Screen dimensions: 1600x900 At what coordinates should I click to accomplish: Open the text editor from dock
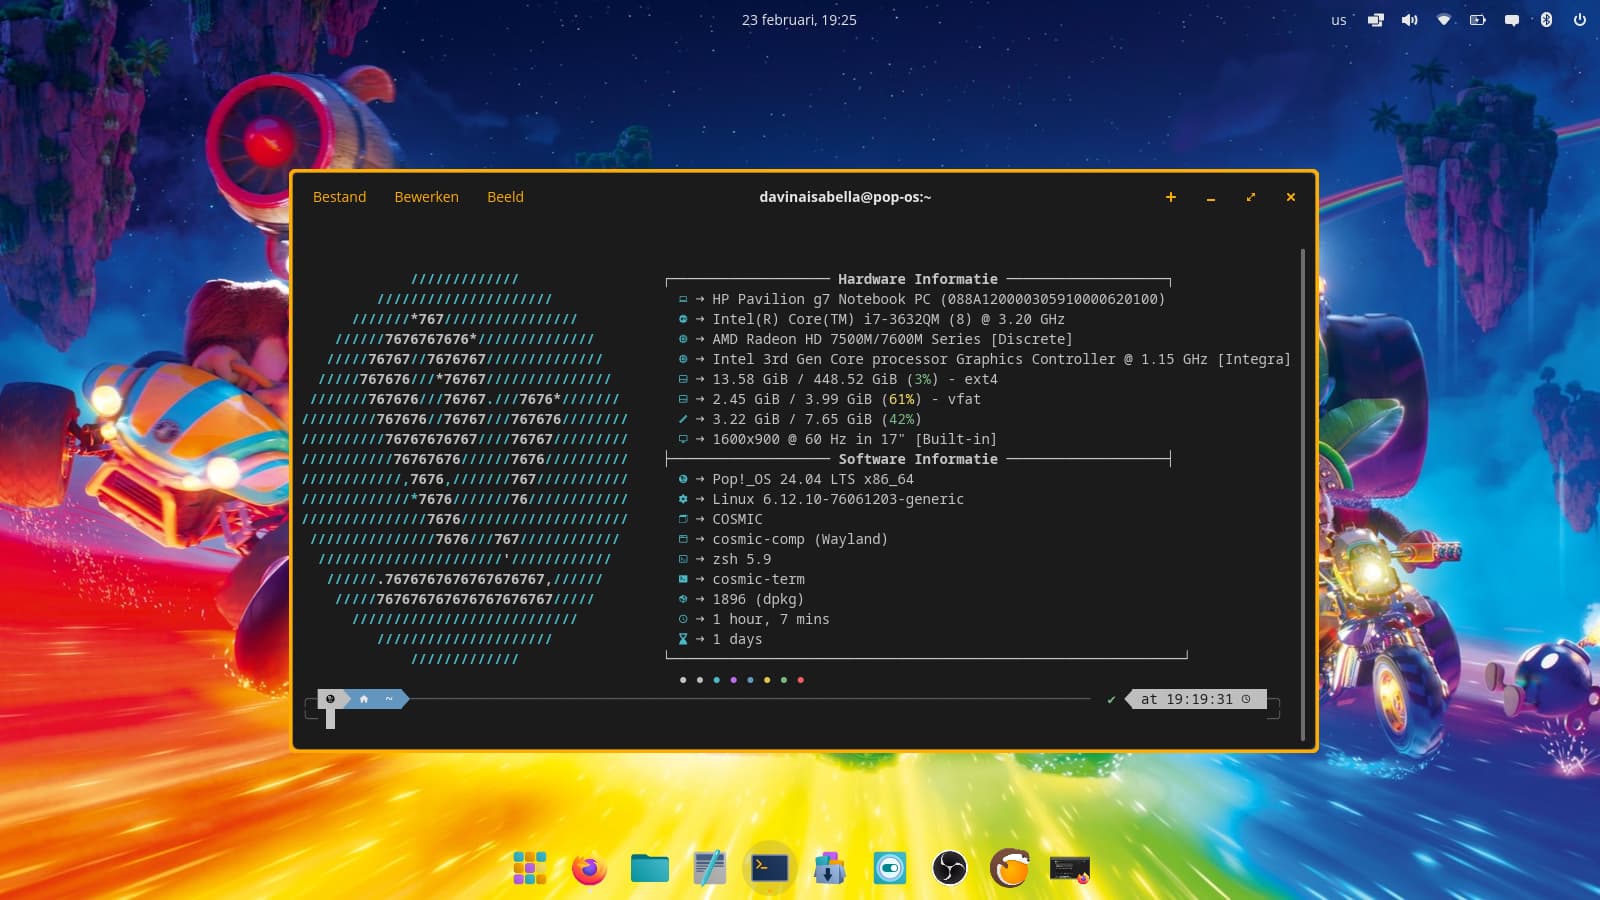[x=709, y=868]
